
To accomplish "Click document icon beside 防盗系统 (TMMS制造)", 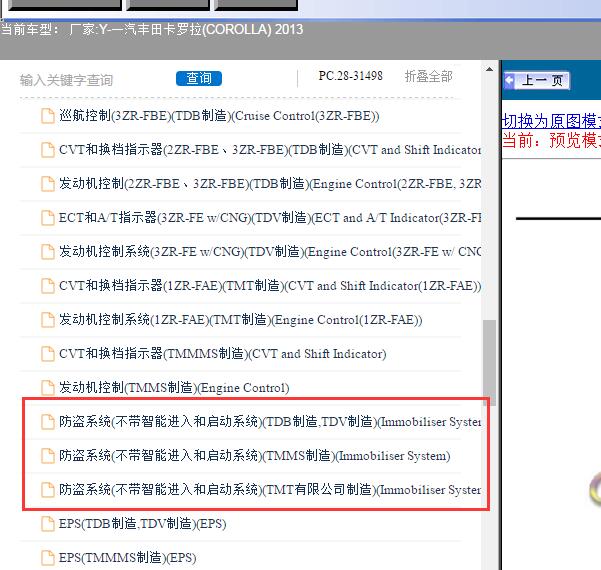I will coord(48,456).
